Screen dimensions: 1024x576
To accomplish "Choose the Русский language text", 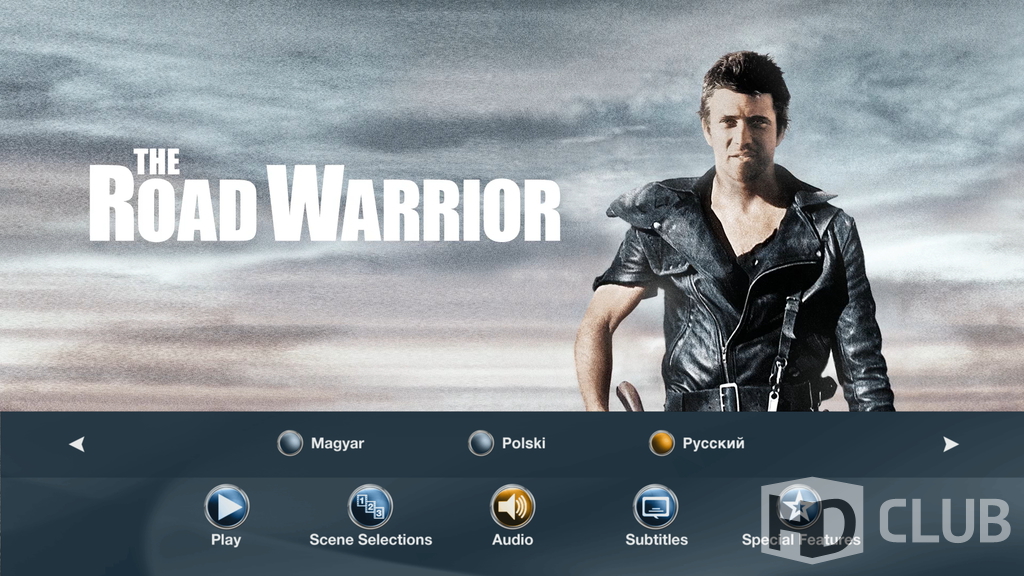I will click(x=714, y=443).
